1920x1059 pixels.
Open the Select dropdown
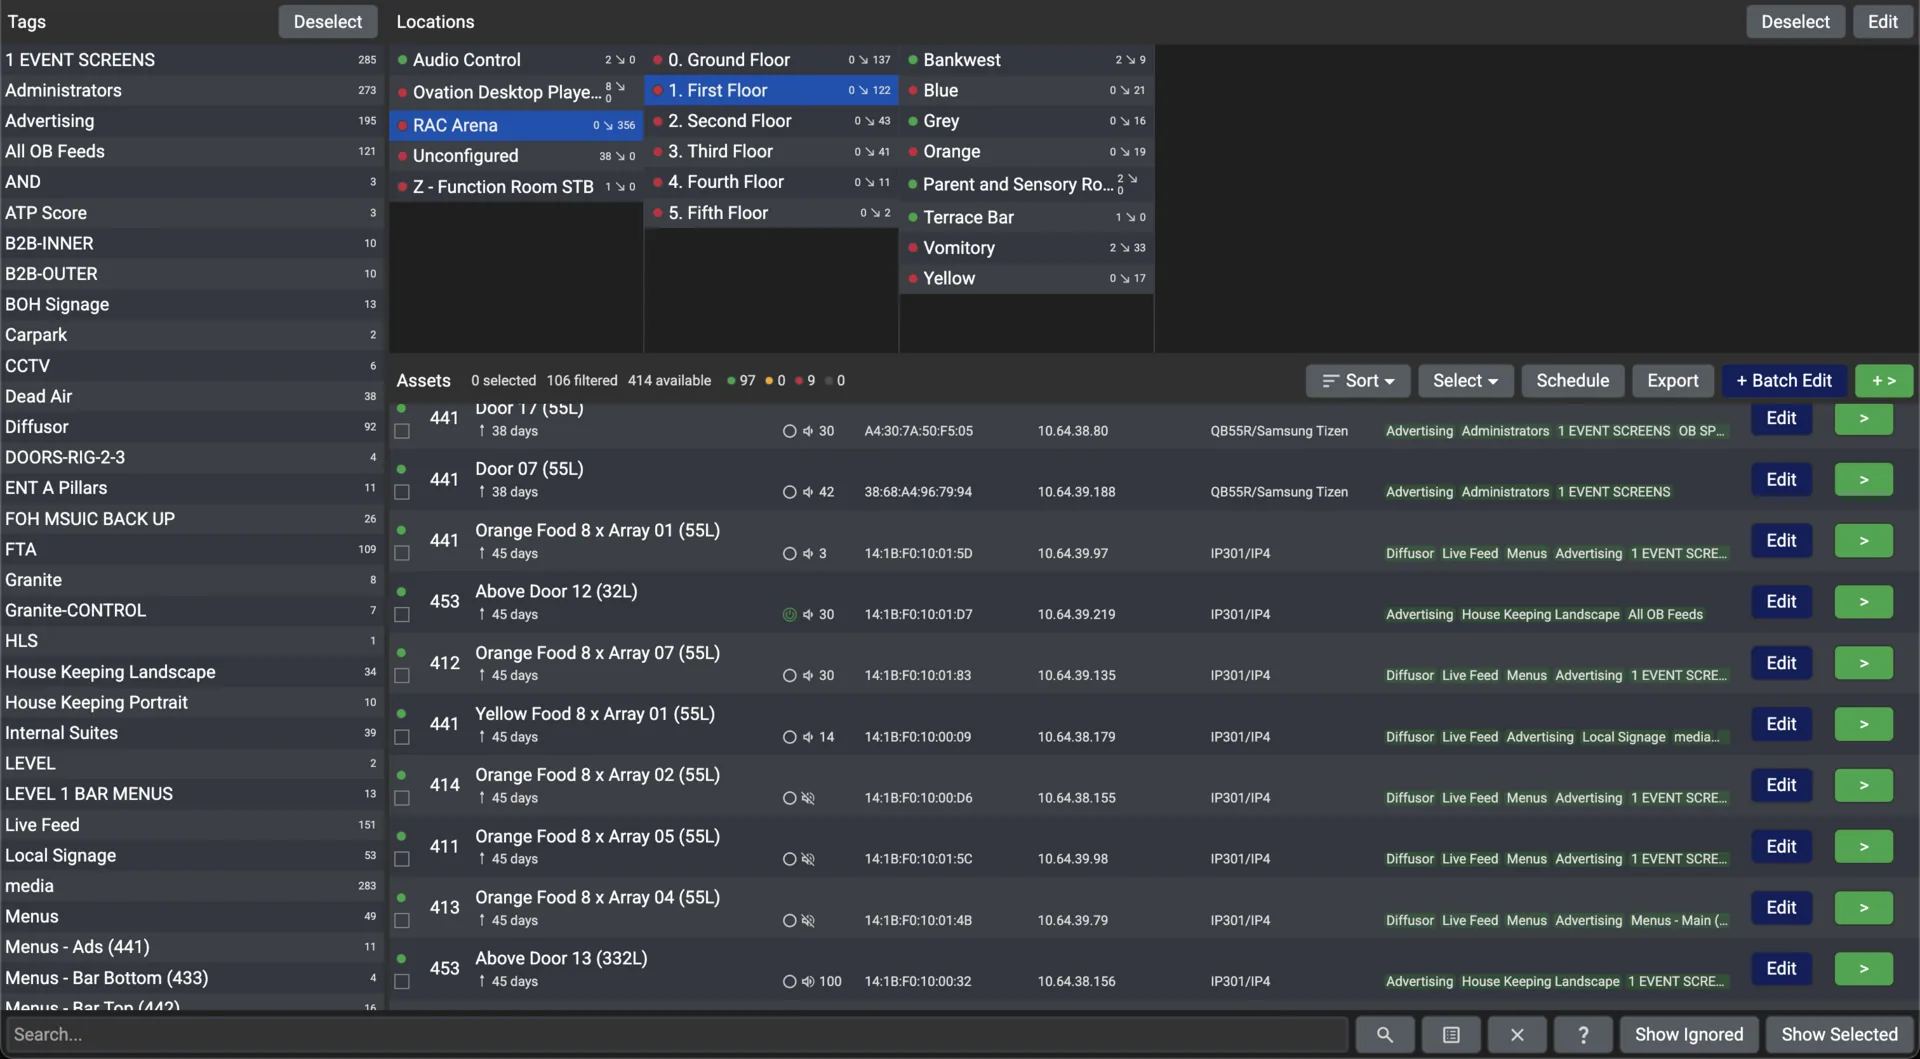[x=1465, y=381]
